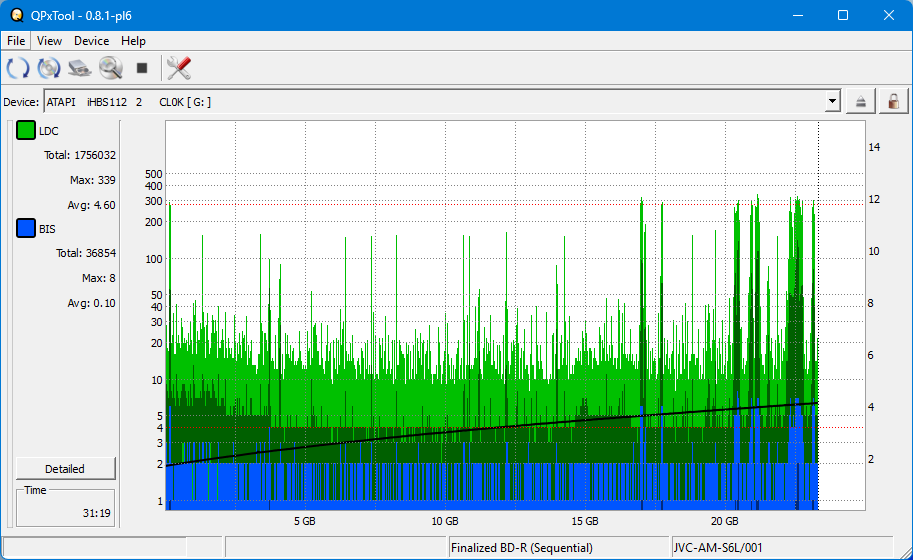Open the Device menu
Image resolution: width=913 pixels, height=560 pixels.
(x=91, y=41)
